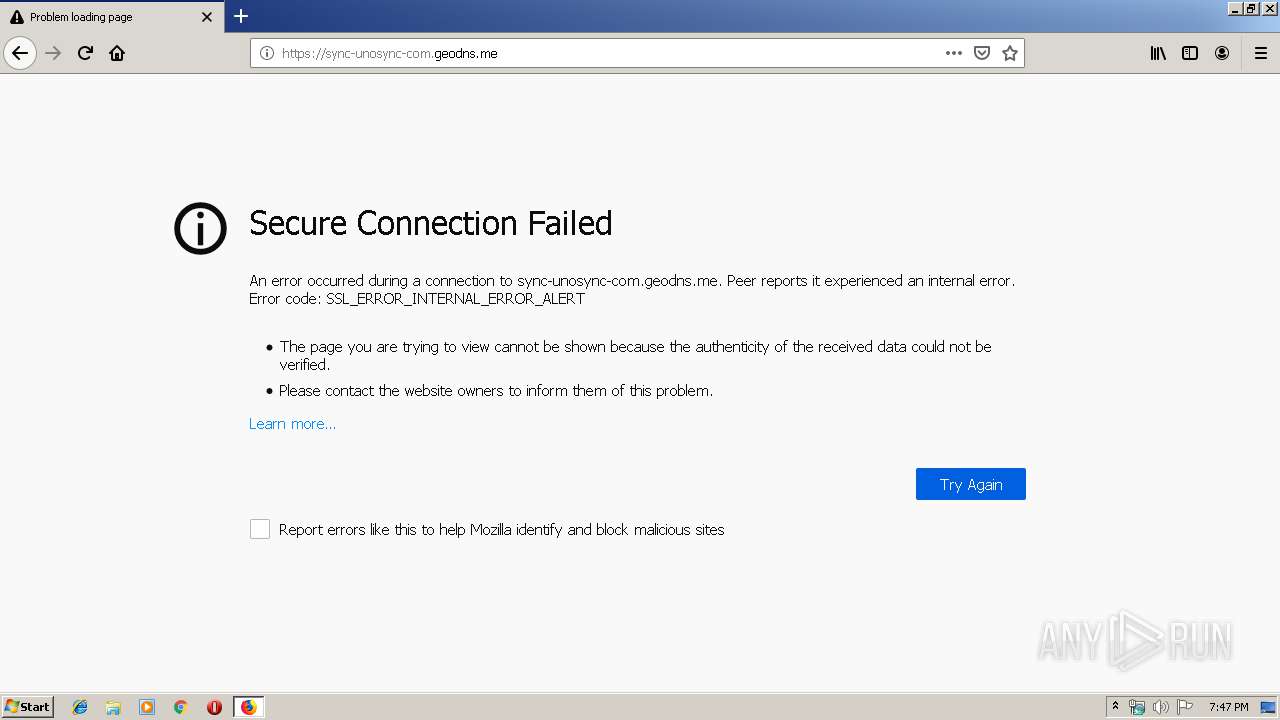Minimize the Firefox window
This screenshot has height=720, width=1280.
coord(1235,8)
